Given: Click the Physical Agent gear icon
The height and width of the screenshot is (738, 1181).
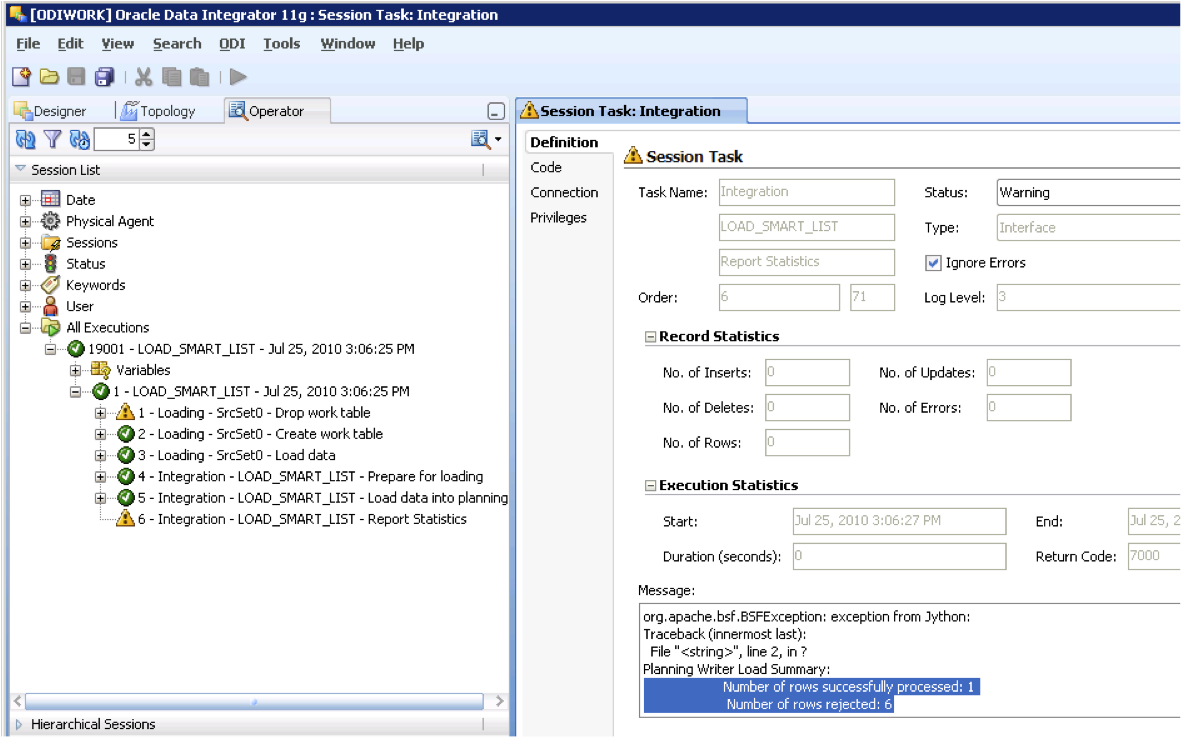Looking at the screenshot, I should pyautogui.click(x=50, y=221).
